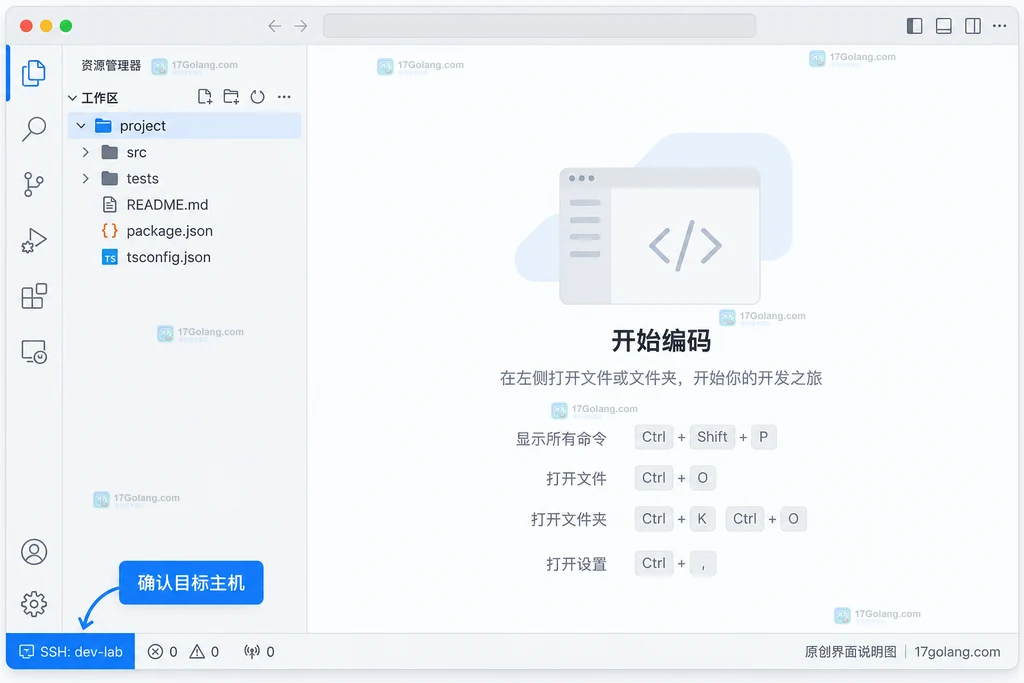Click the command center search box

point(539,26)
